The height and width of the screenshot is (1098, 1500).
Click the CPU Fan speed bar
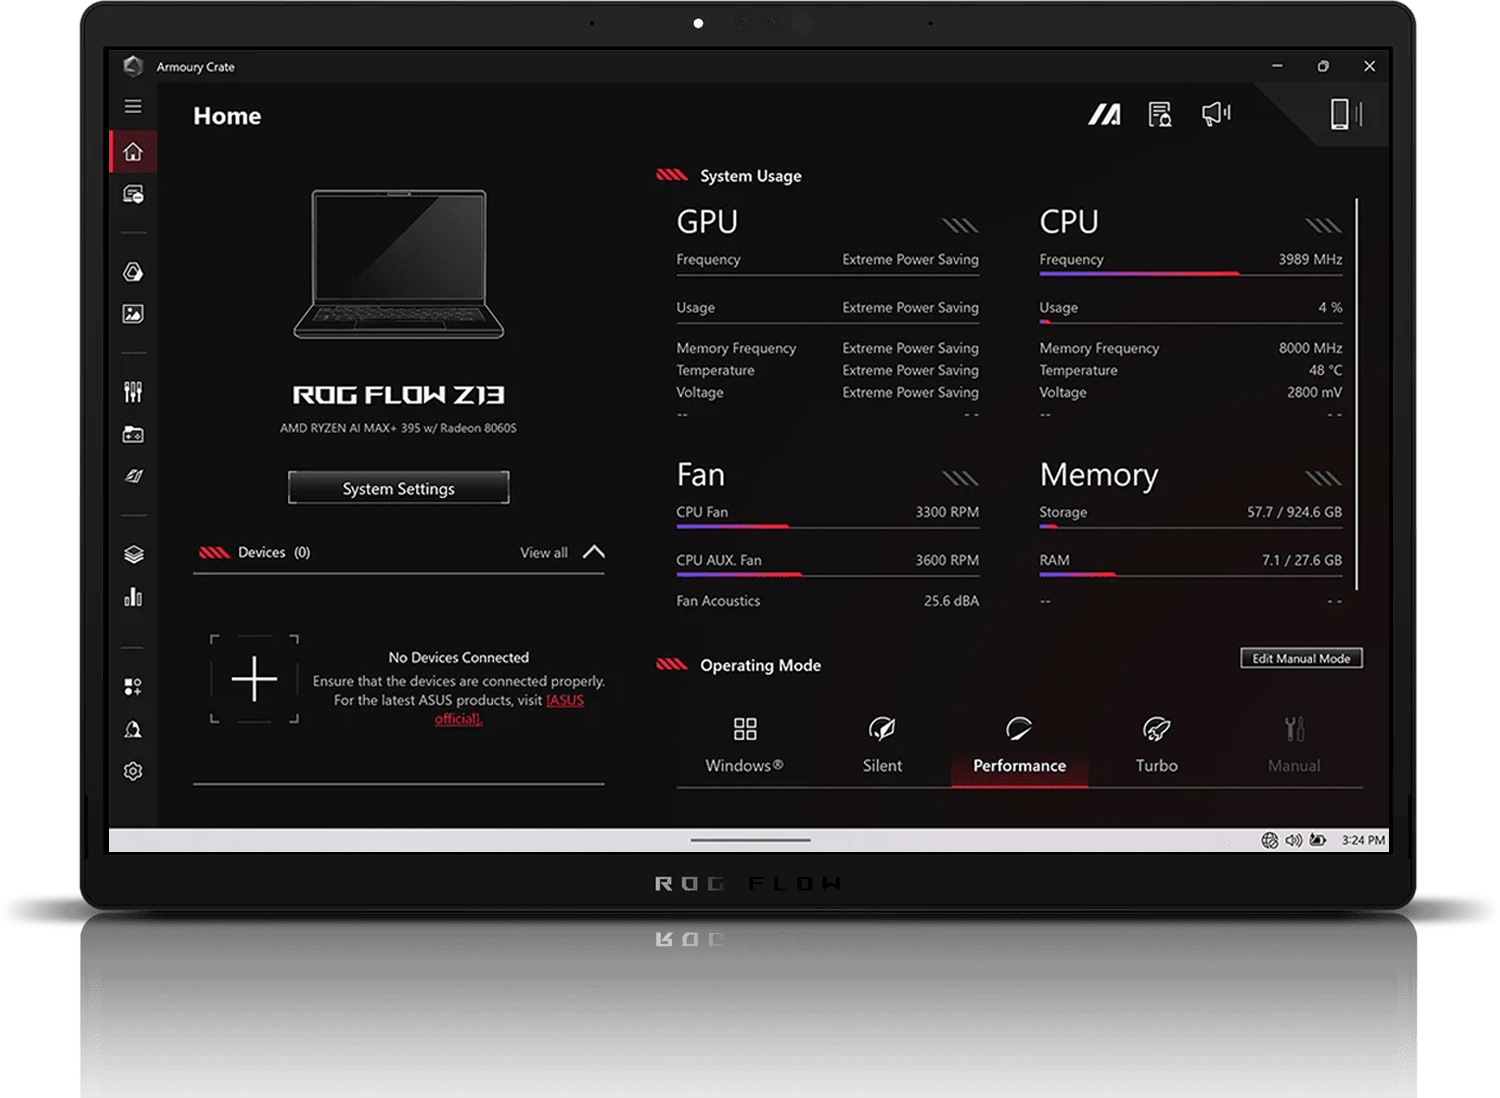[828, 526]
